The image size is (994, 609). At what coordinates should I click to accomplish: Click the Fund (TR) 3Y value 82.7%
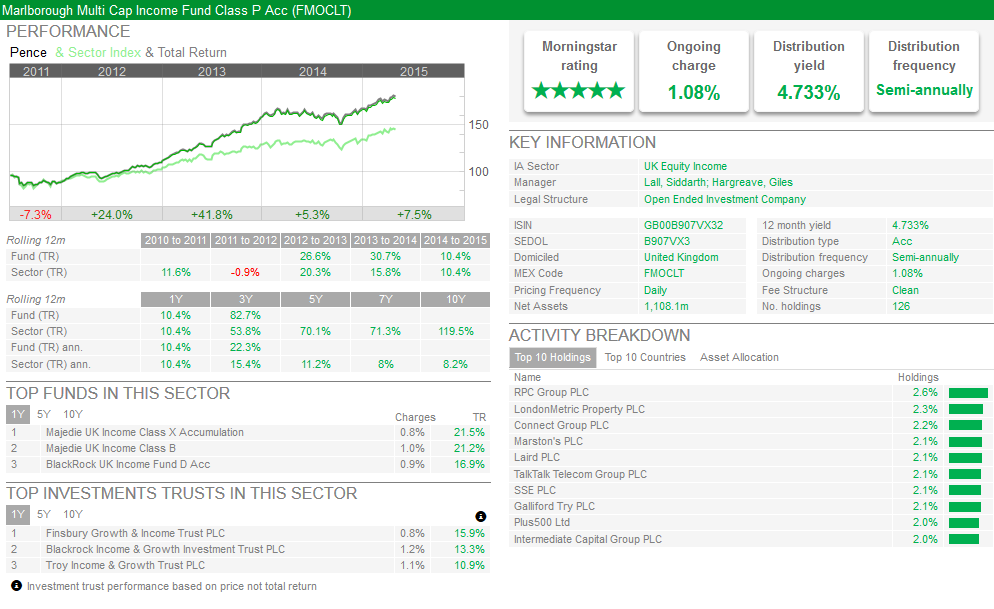(245, 315)
